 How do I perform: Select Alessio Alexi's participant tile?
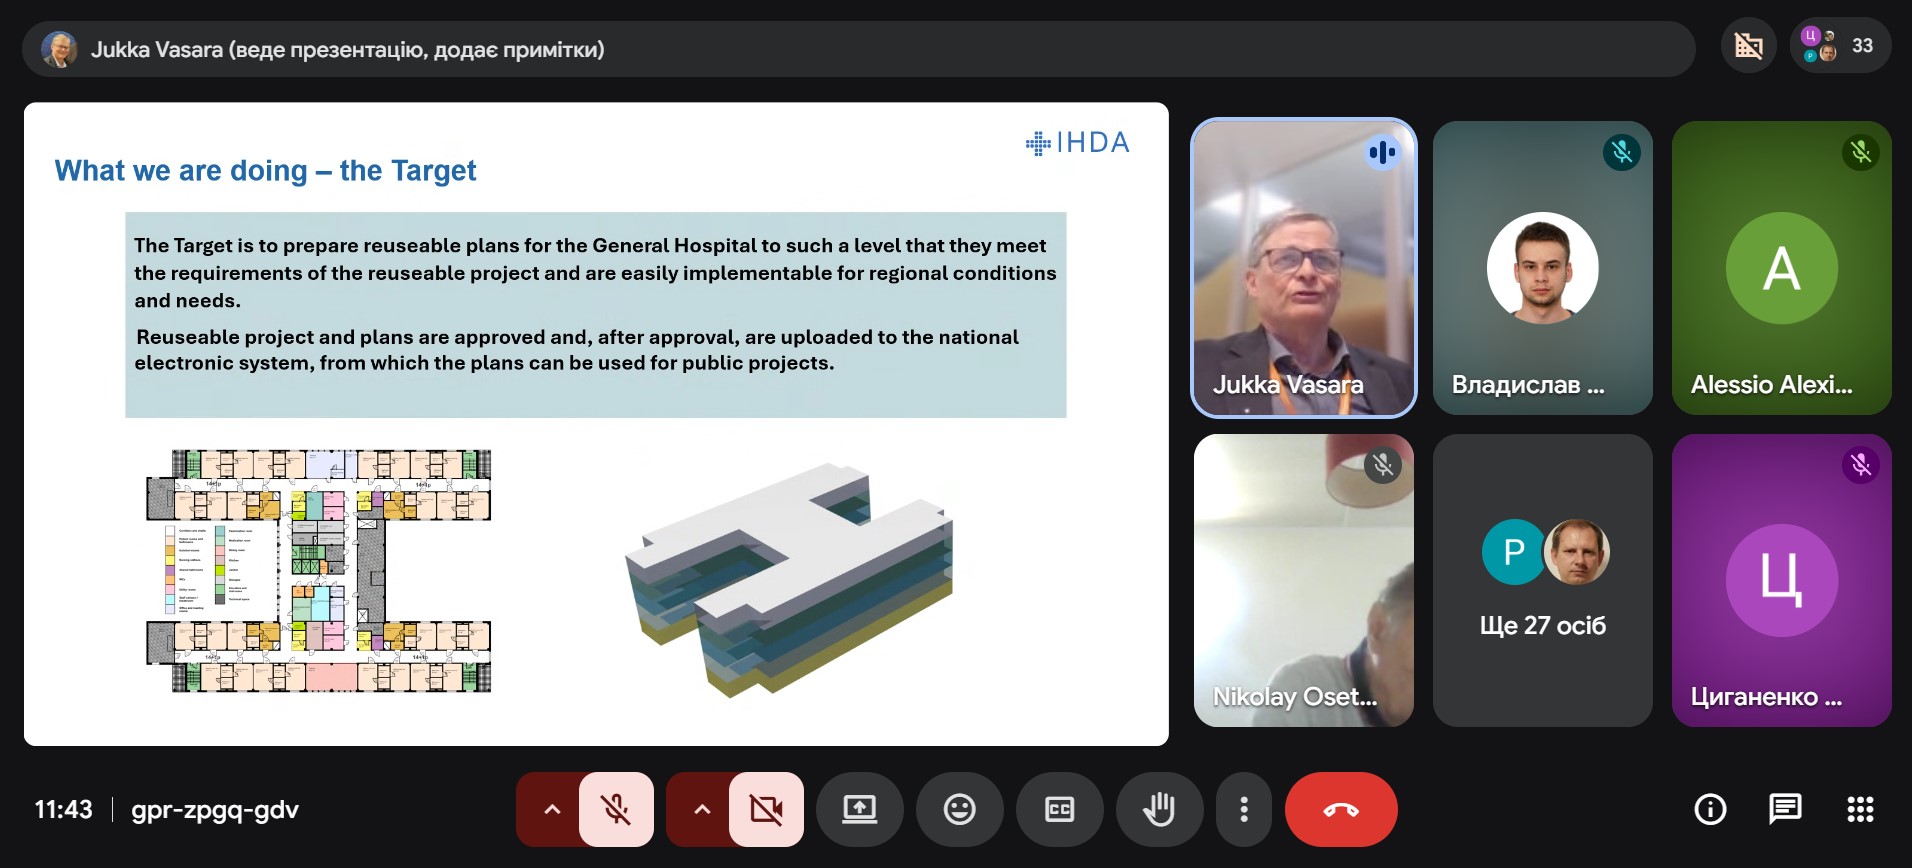click(1781, 268)
